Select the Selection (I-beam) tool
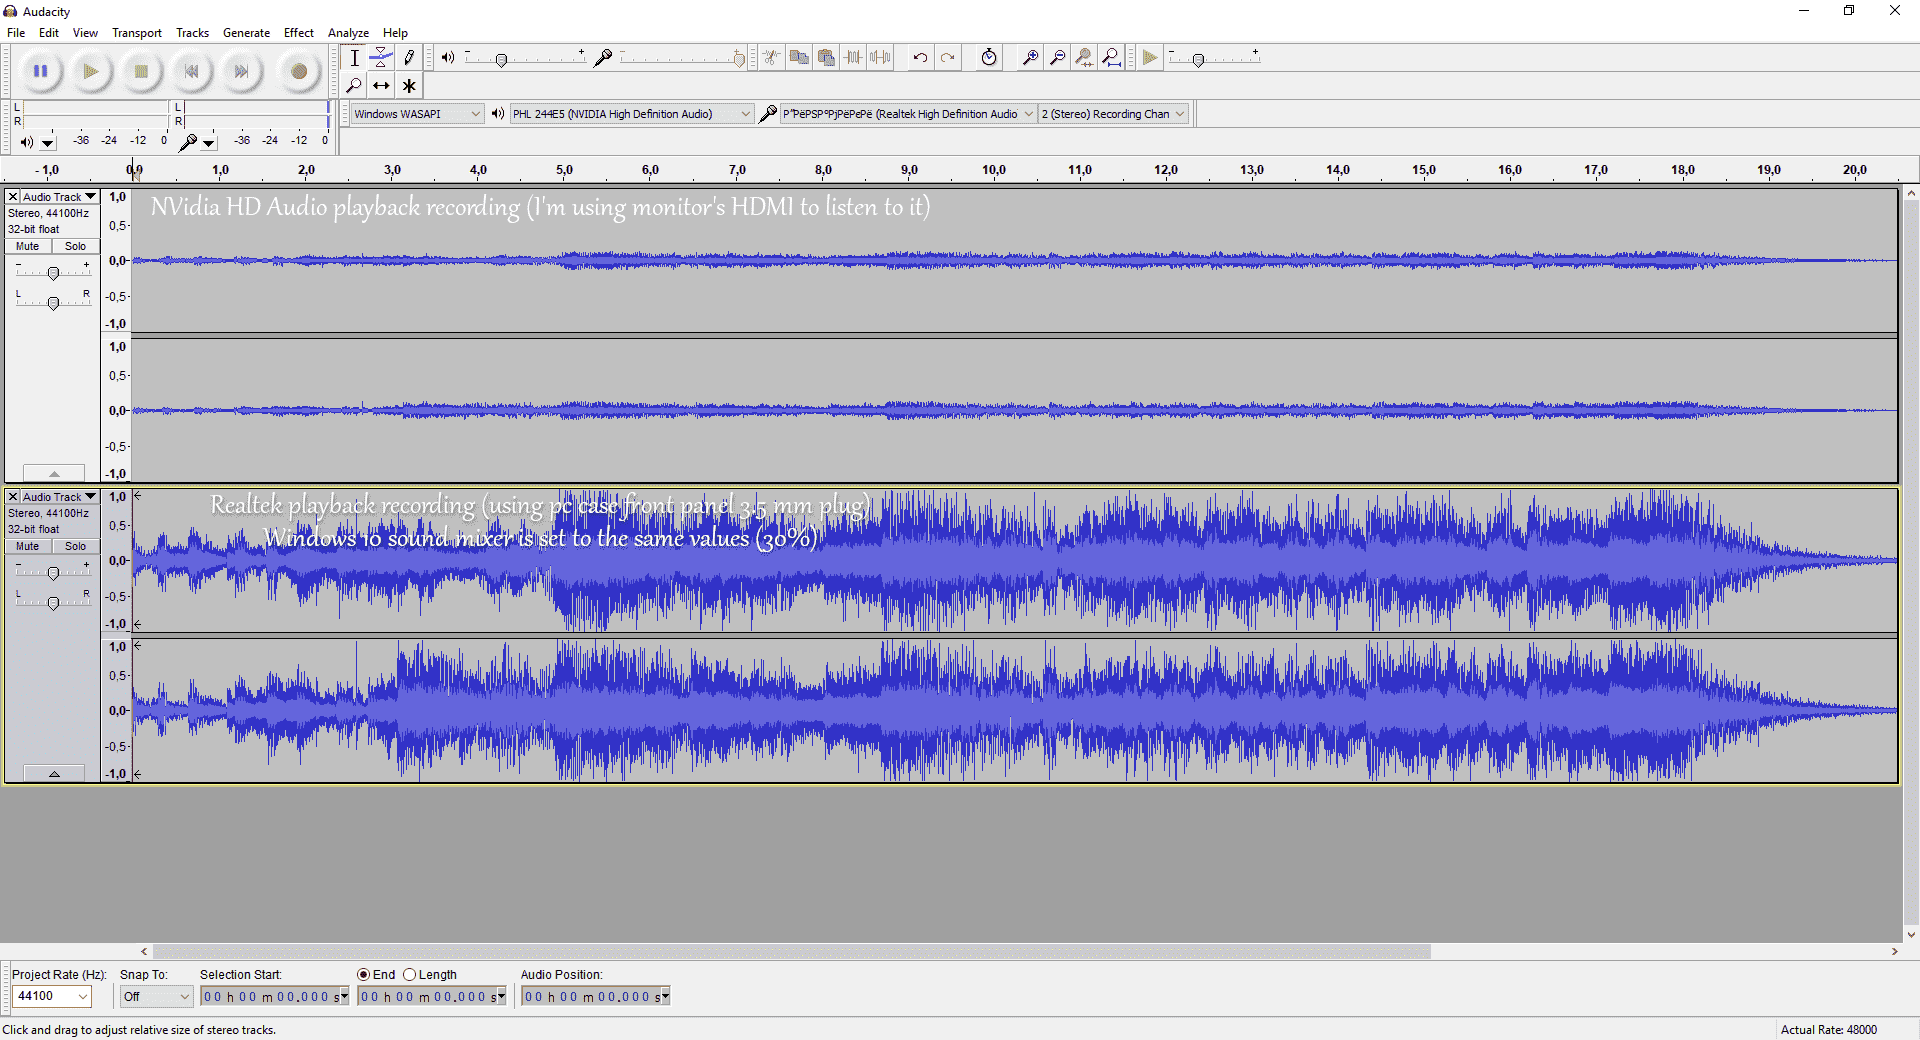Viewport: 1920px width, 1040px height. pyautogui.click(x=354, y=58)
